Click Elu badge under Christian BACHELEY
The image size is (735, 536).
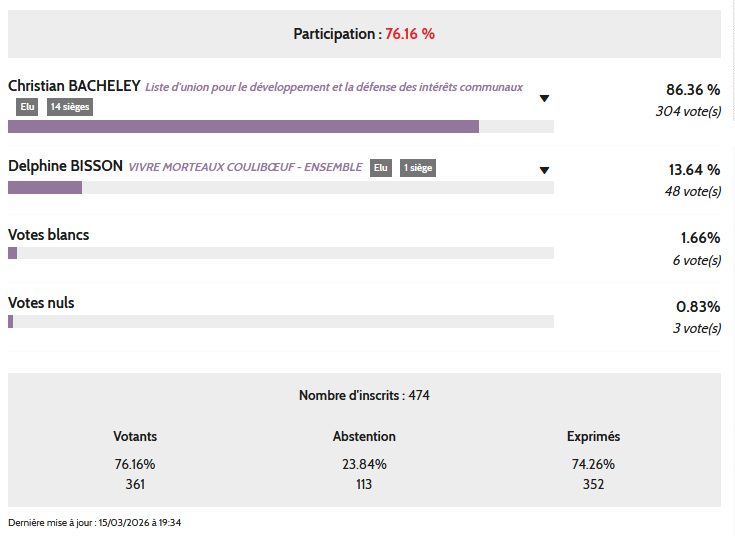point(28,107)
